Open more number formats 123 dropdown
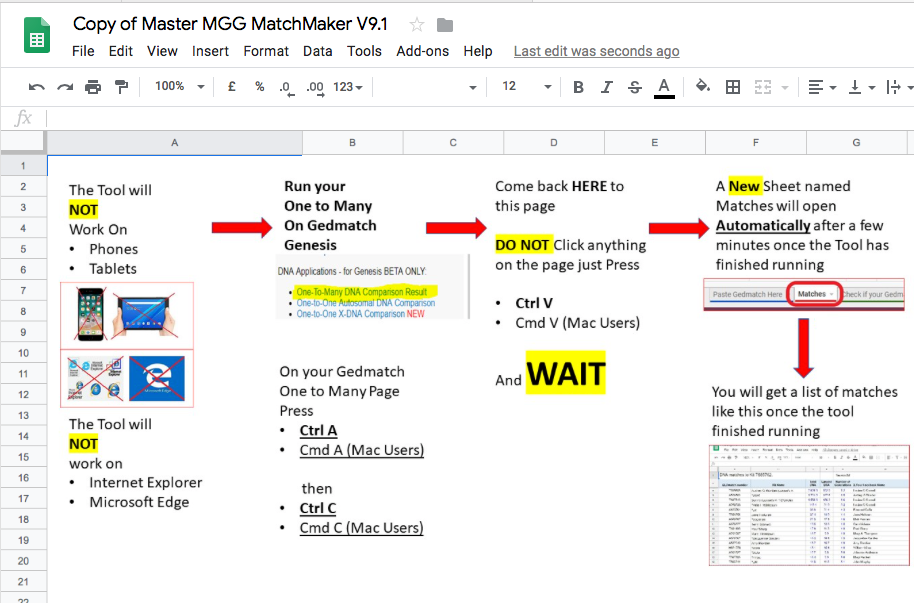914x603 pixels. coord(348,87)
